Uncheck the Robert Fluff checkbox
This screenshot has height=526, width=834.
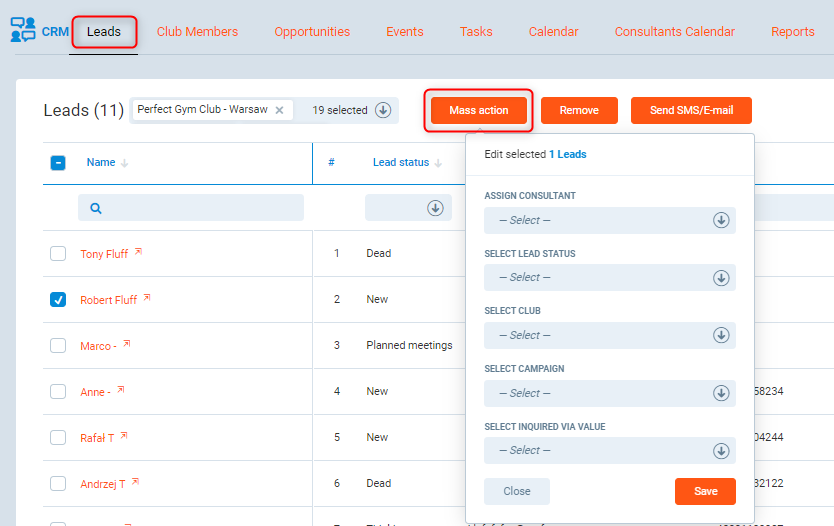(x=58, y=299)
